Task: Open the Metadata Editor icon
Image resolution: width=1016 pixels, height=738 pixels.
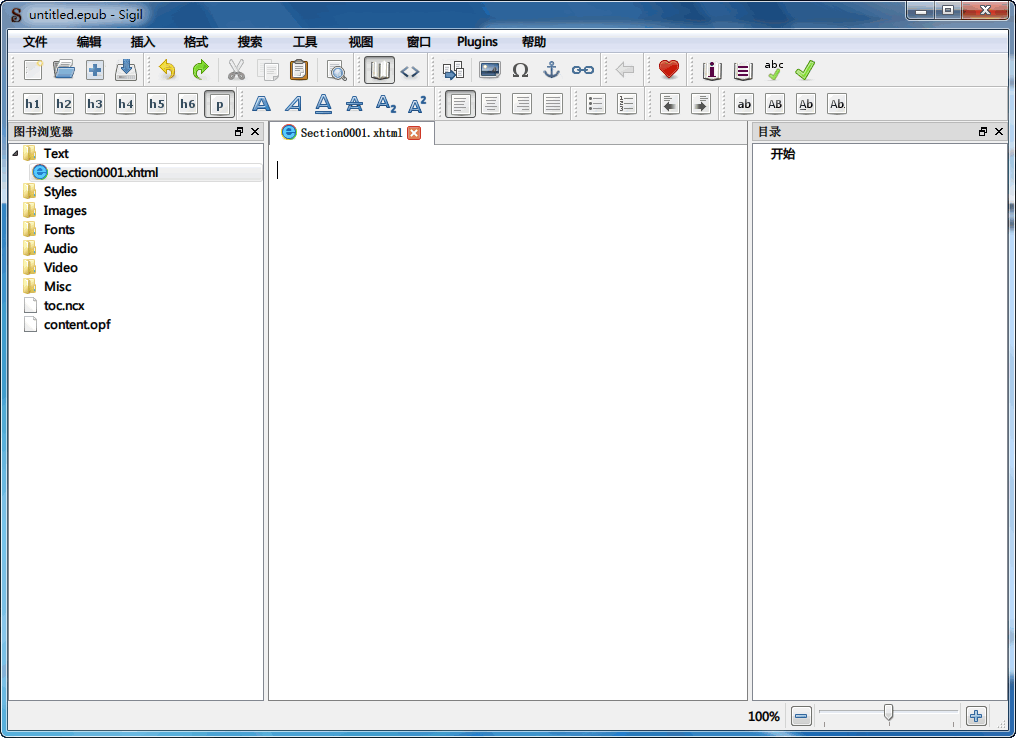Action: pyautogui.click(x=711, y=70)
